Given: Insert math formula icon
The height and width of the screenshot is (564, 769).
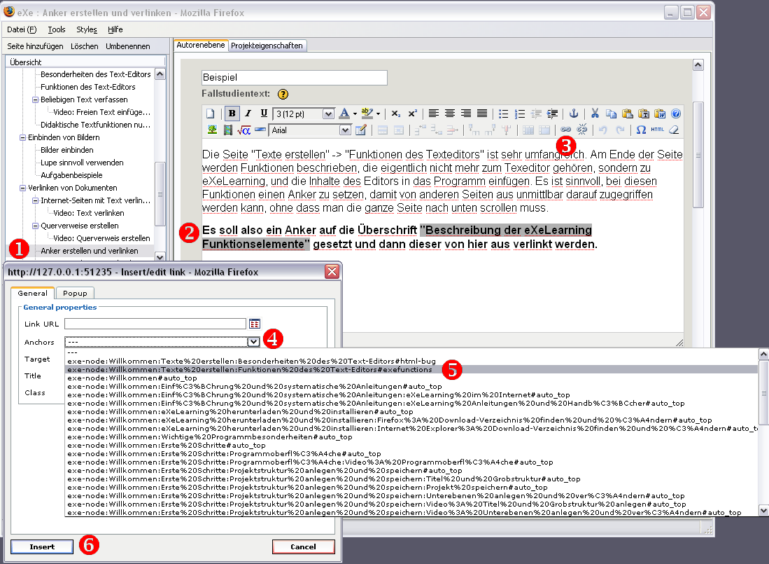Looking at the screenshot, I should pyautogui.click(x=244, y=130).
